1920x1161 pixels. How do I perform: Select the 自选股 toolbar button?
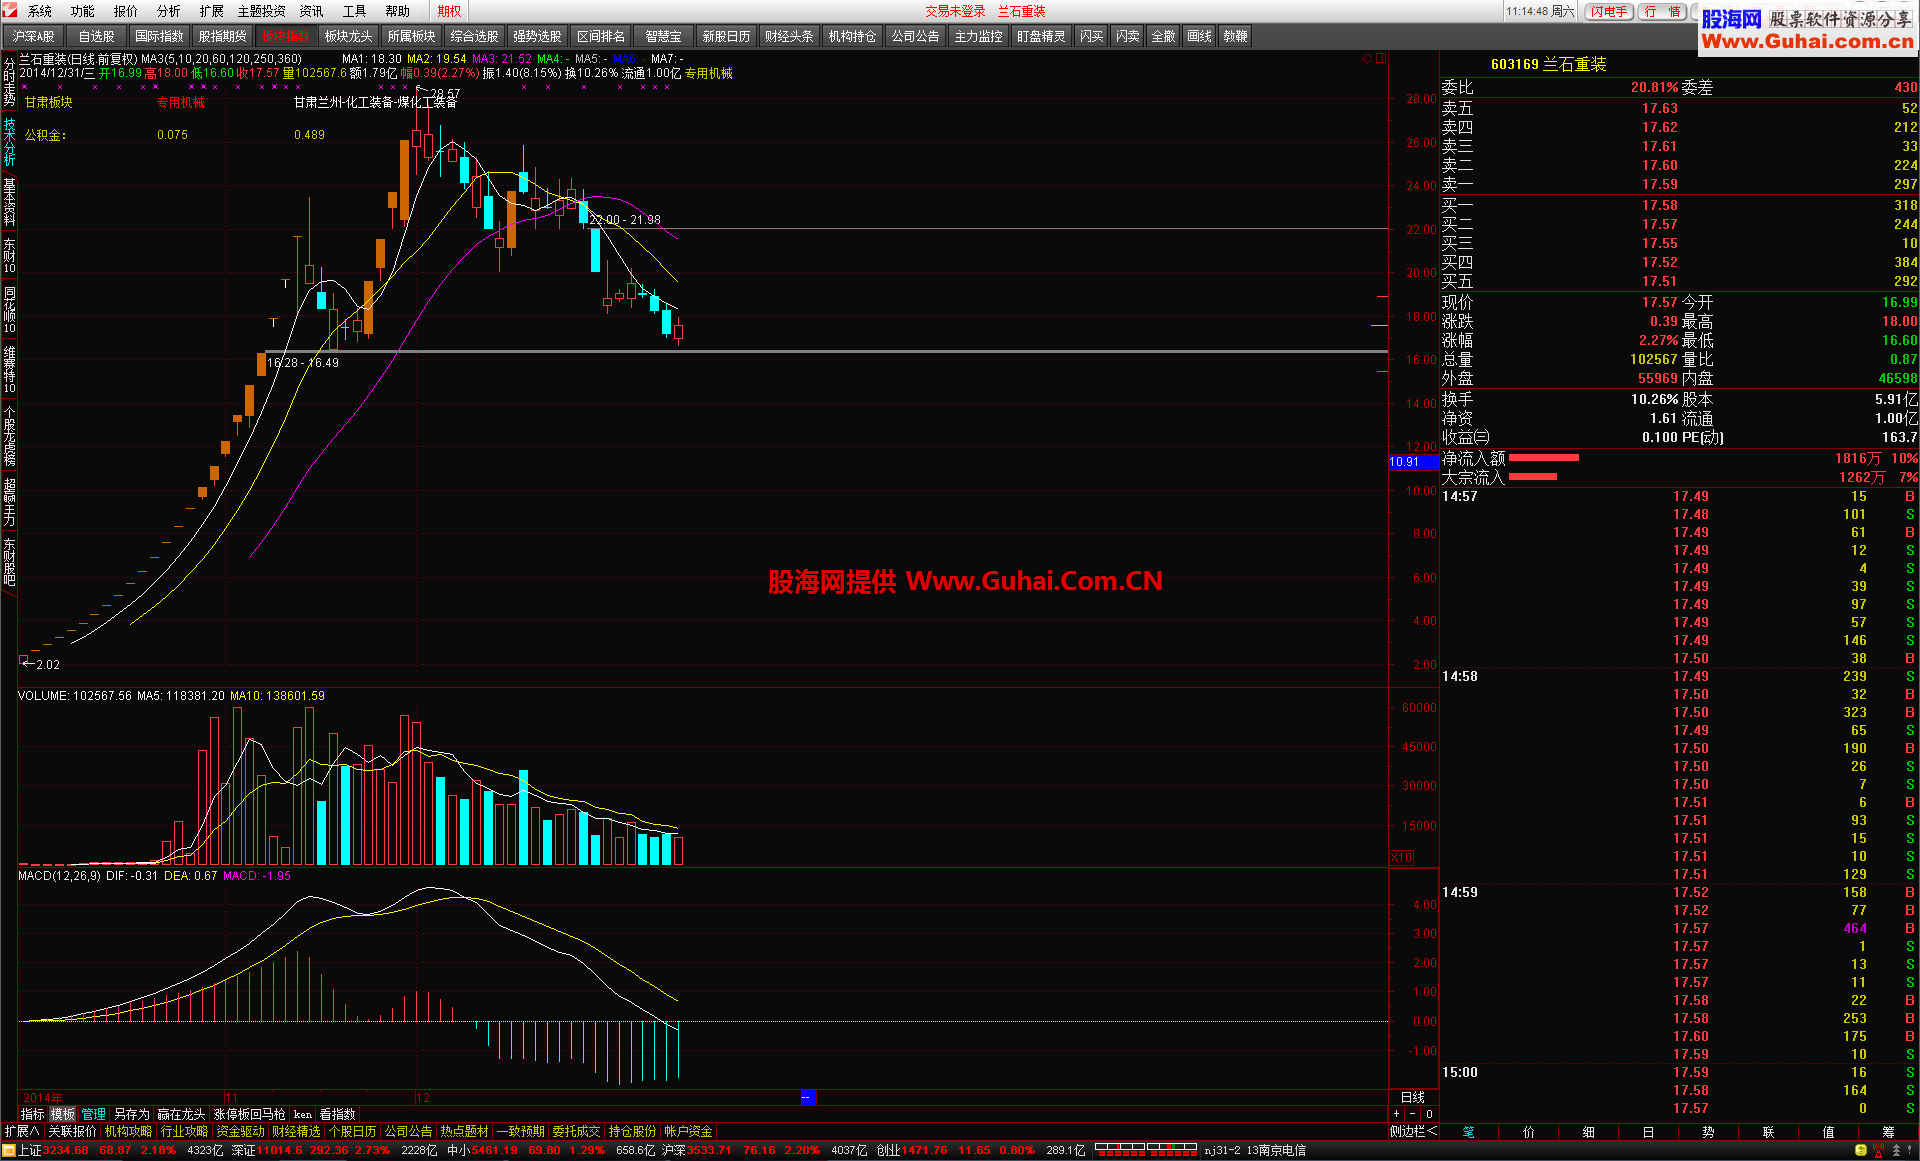click(x=97, y=36)
